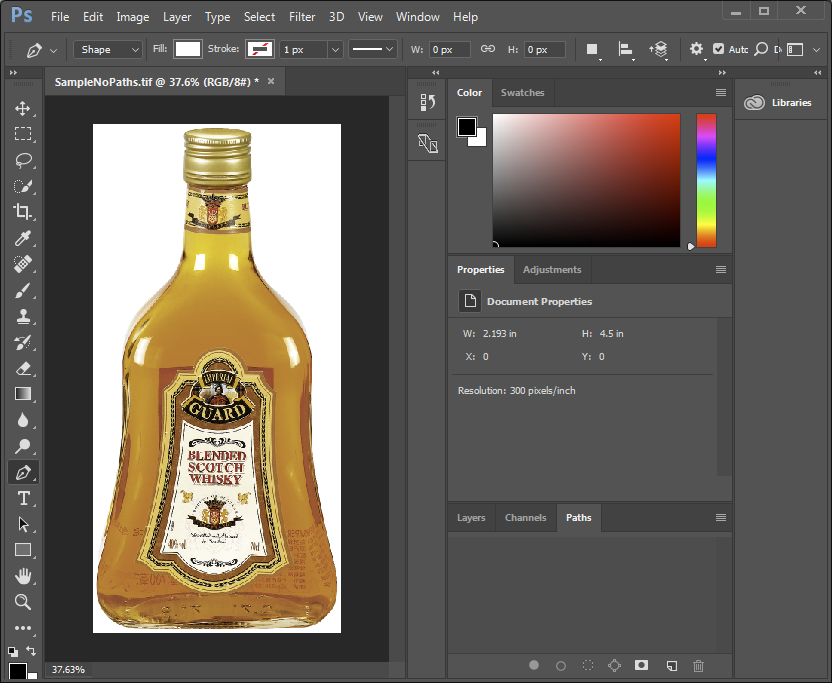Click the options bar search icon
Image resolution: width=832 pixels, height=683 pixels.
(761, 49)
